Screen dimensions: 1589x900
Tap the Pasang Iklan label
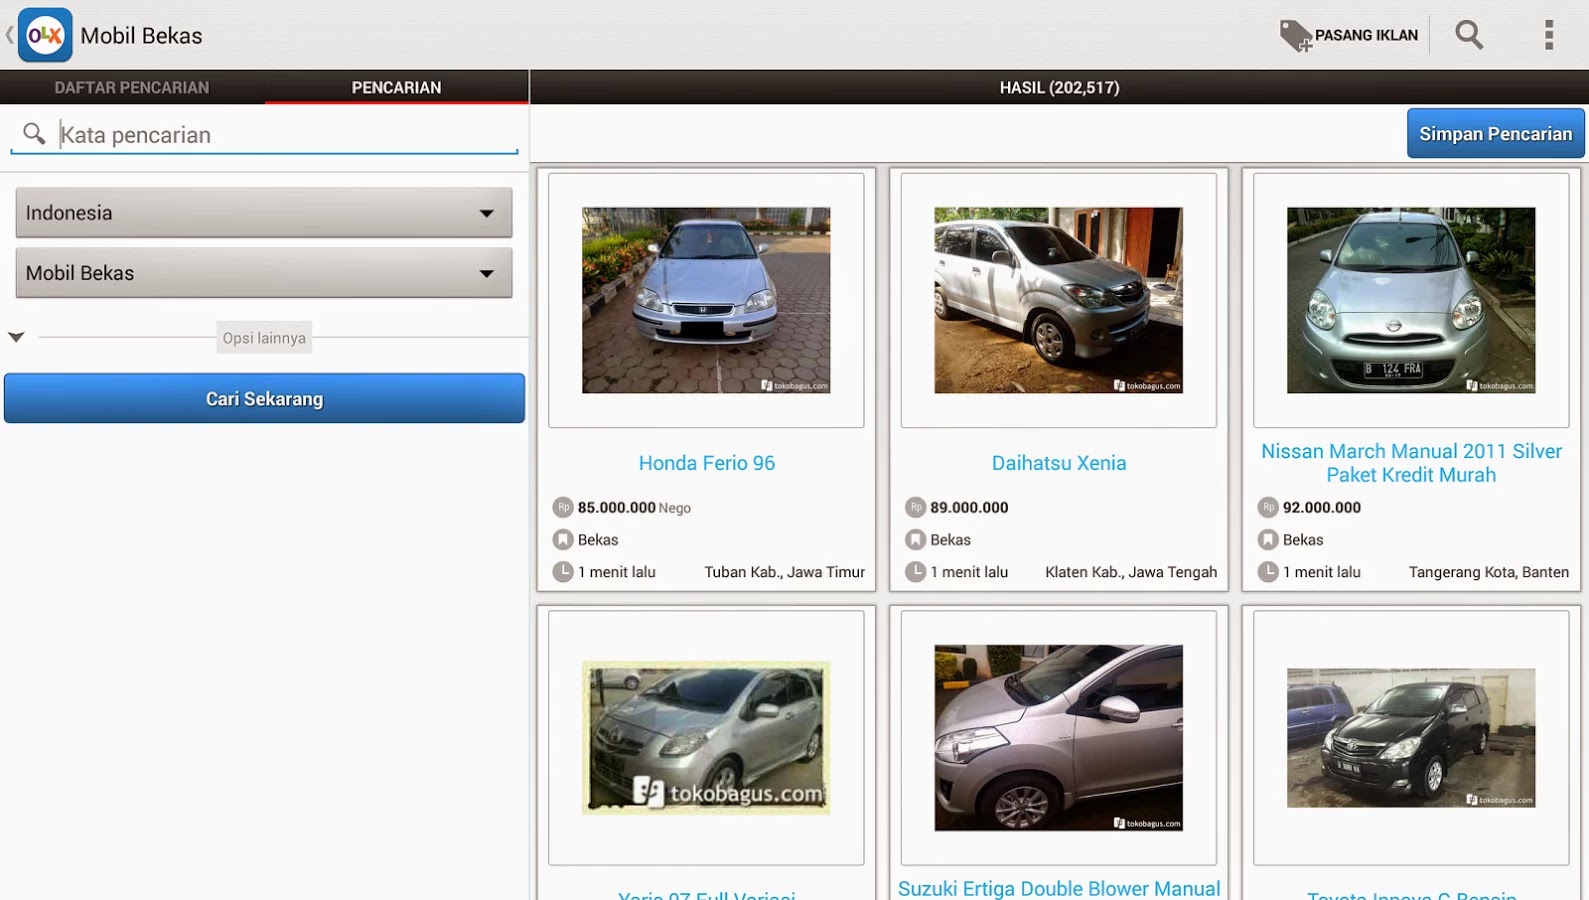click(x=1366, y=35)
